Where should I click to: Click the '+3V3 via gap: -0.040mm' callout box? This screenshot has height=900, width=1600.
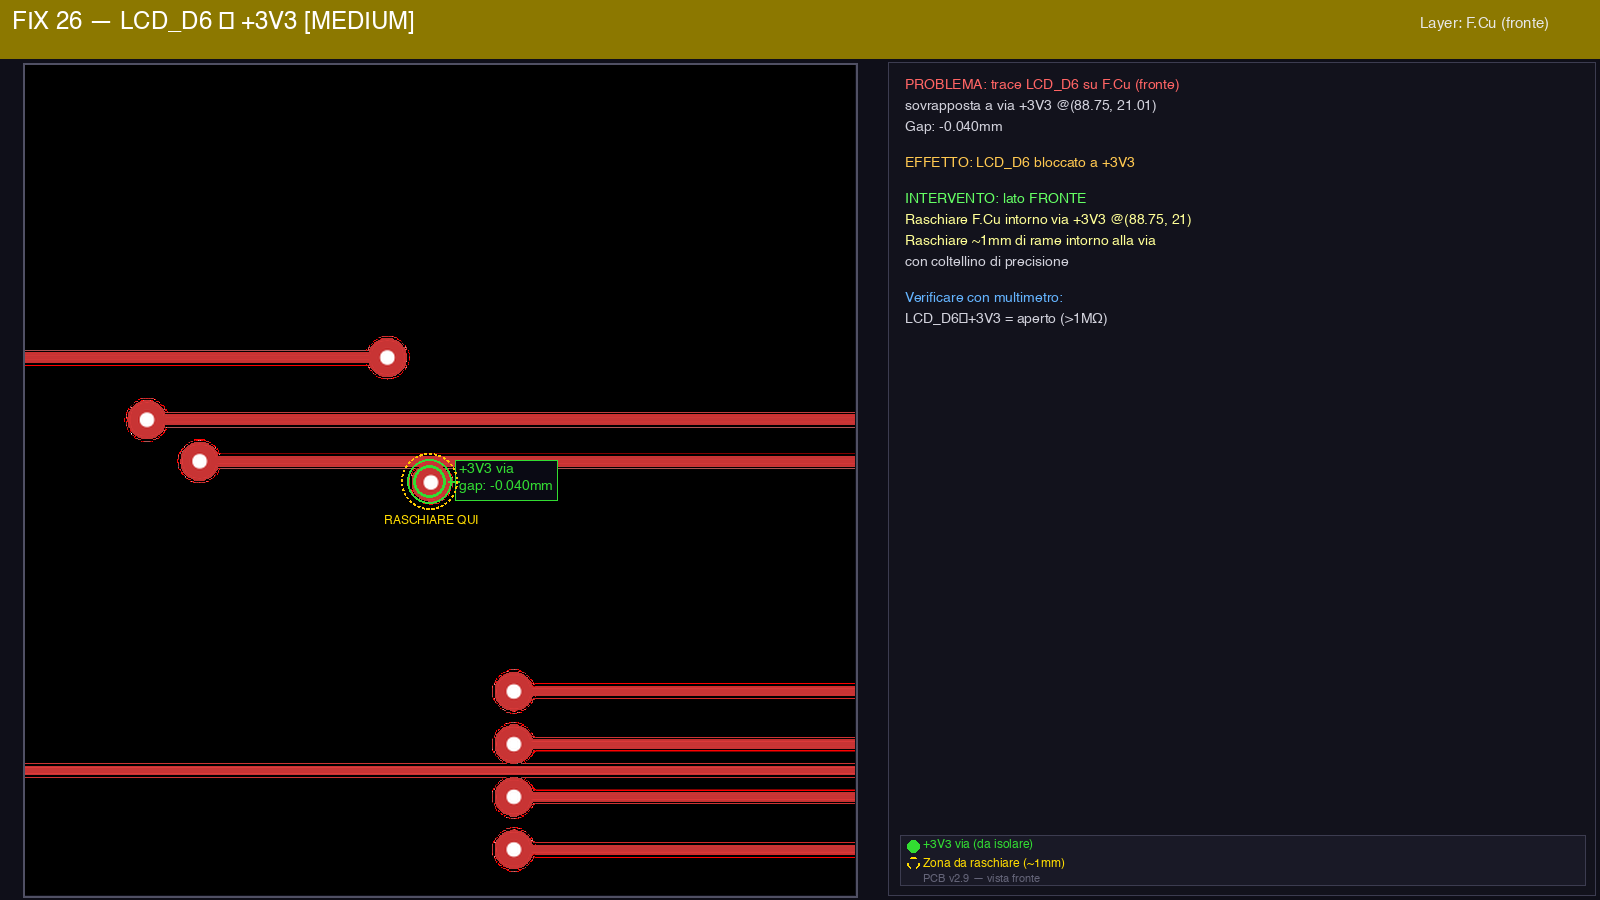(x=506, y=480)
